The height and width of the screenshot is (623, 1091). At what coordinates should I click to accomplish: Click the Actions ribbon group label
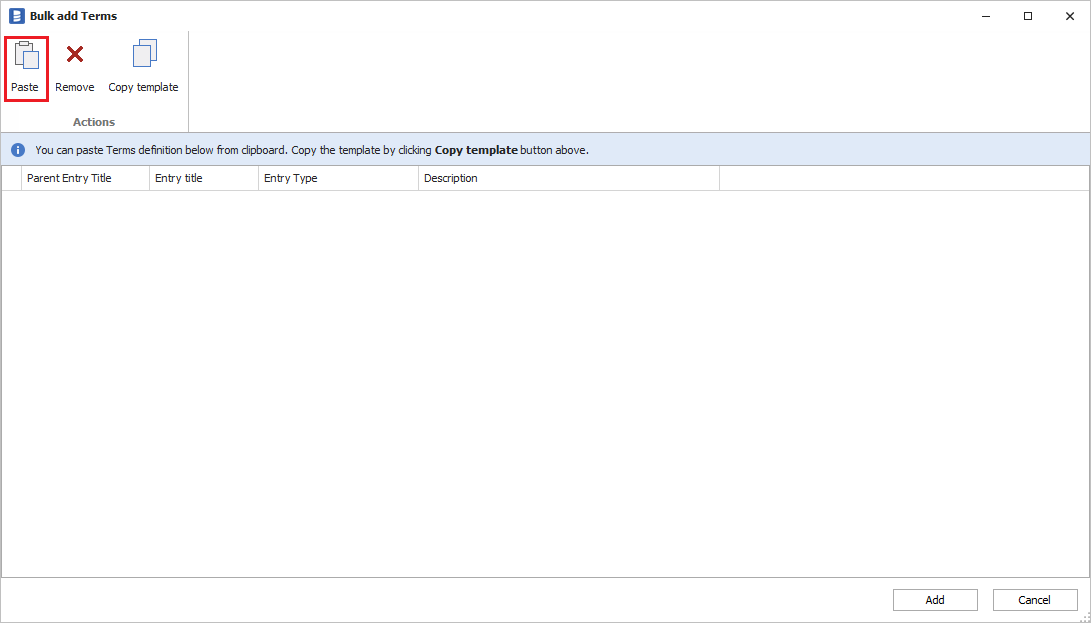coord(94,122)
